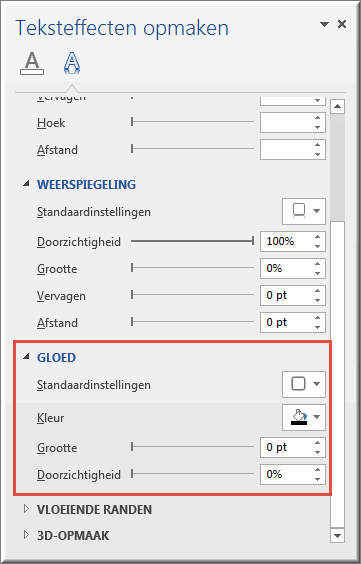Expand the 3D-OPMAAK section
361x564 pixels.
pyautogui.click(x=26, y=535)
